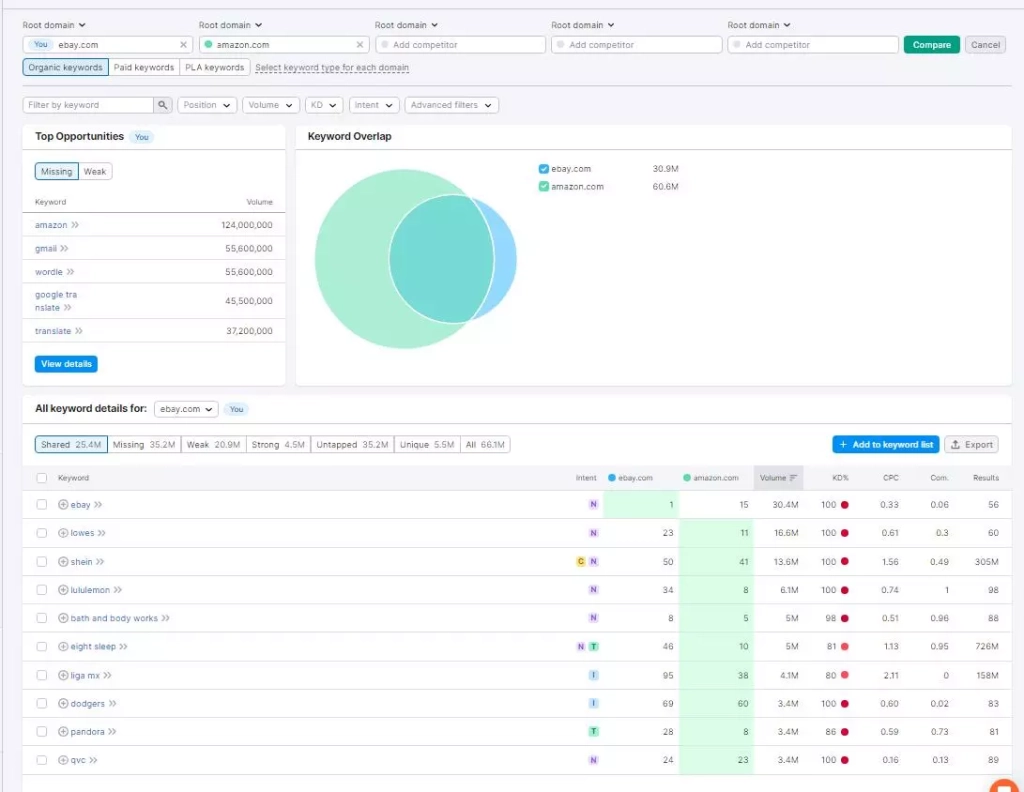Image resolution: width=1024 pixels, height=792 pixels.
Task: Click the first Add competitor field
Action: [460, 45]
